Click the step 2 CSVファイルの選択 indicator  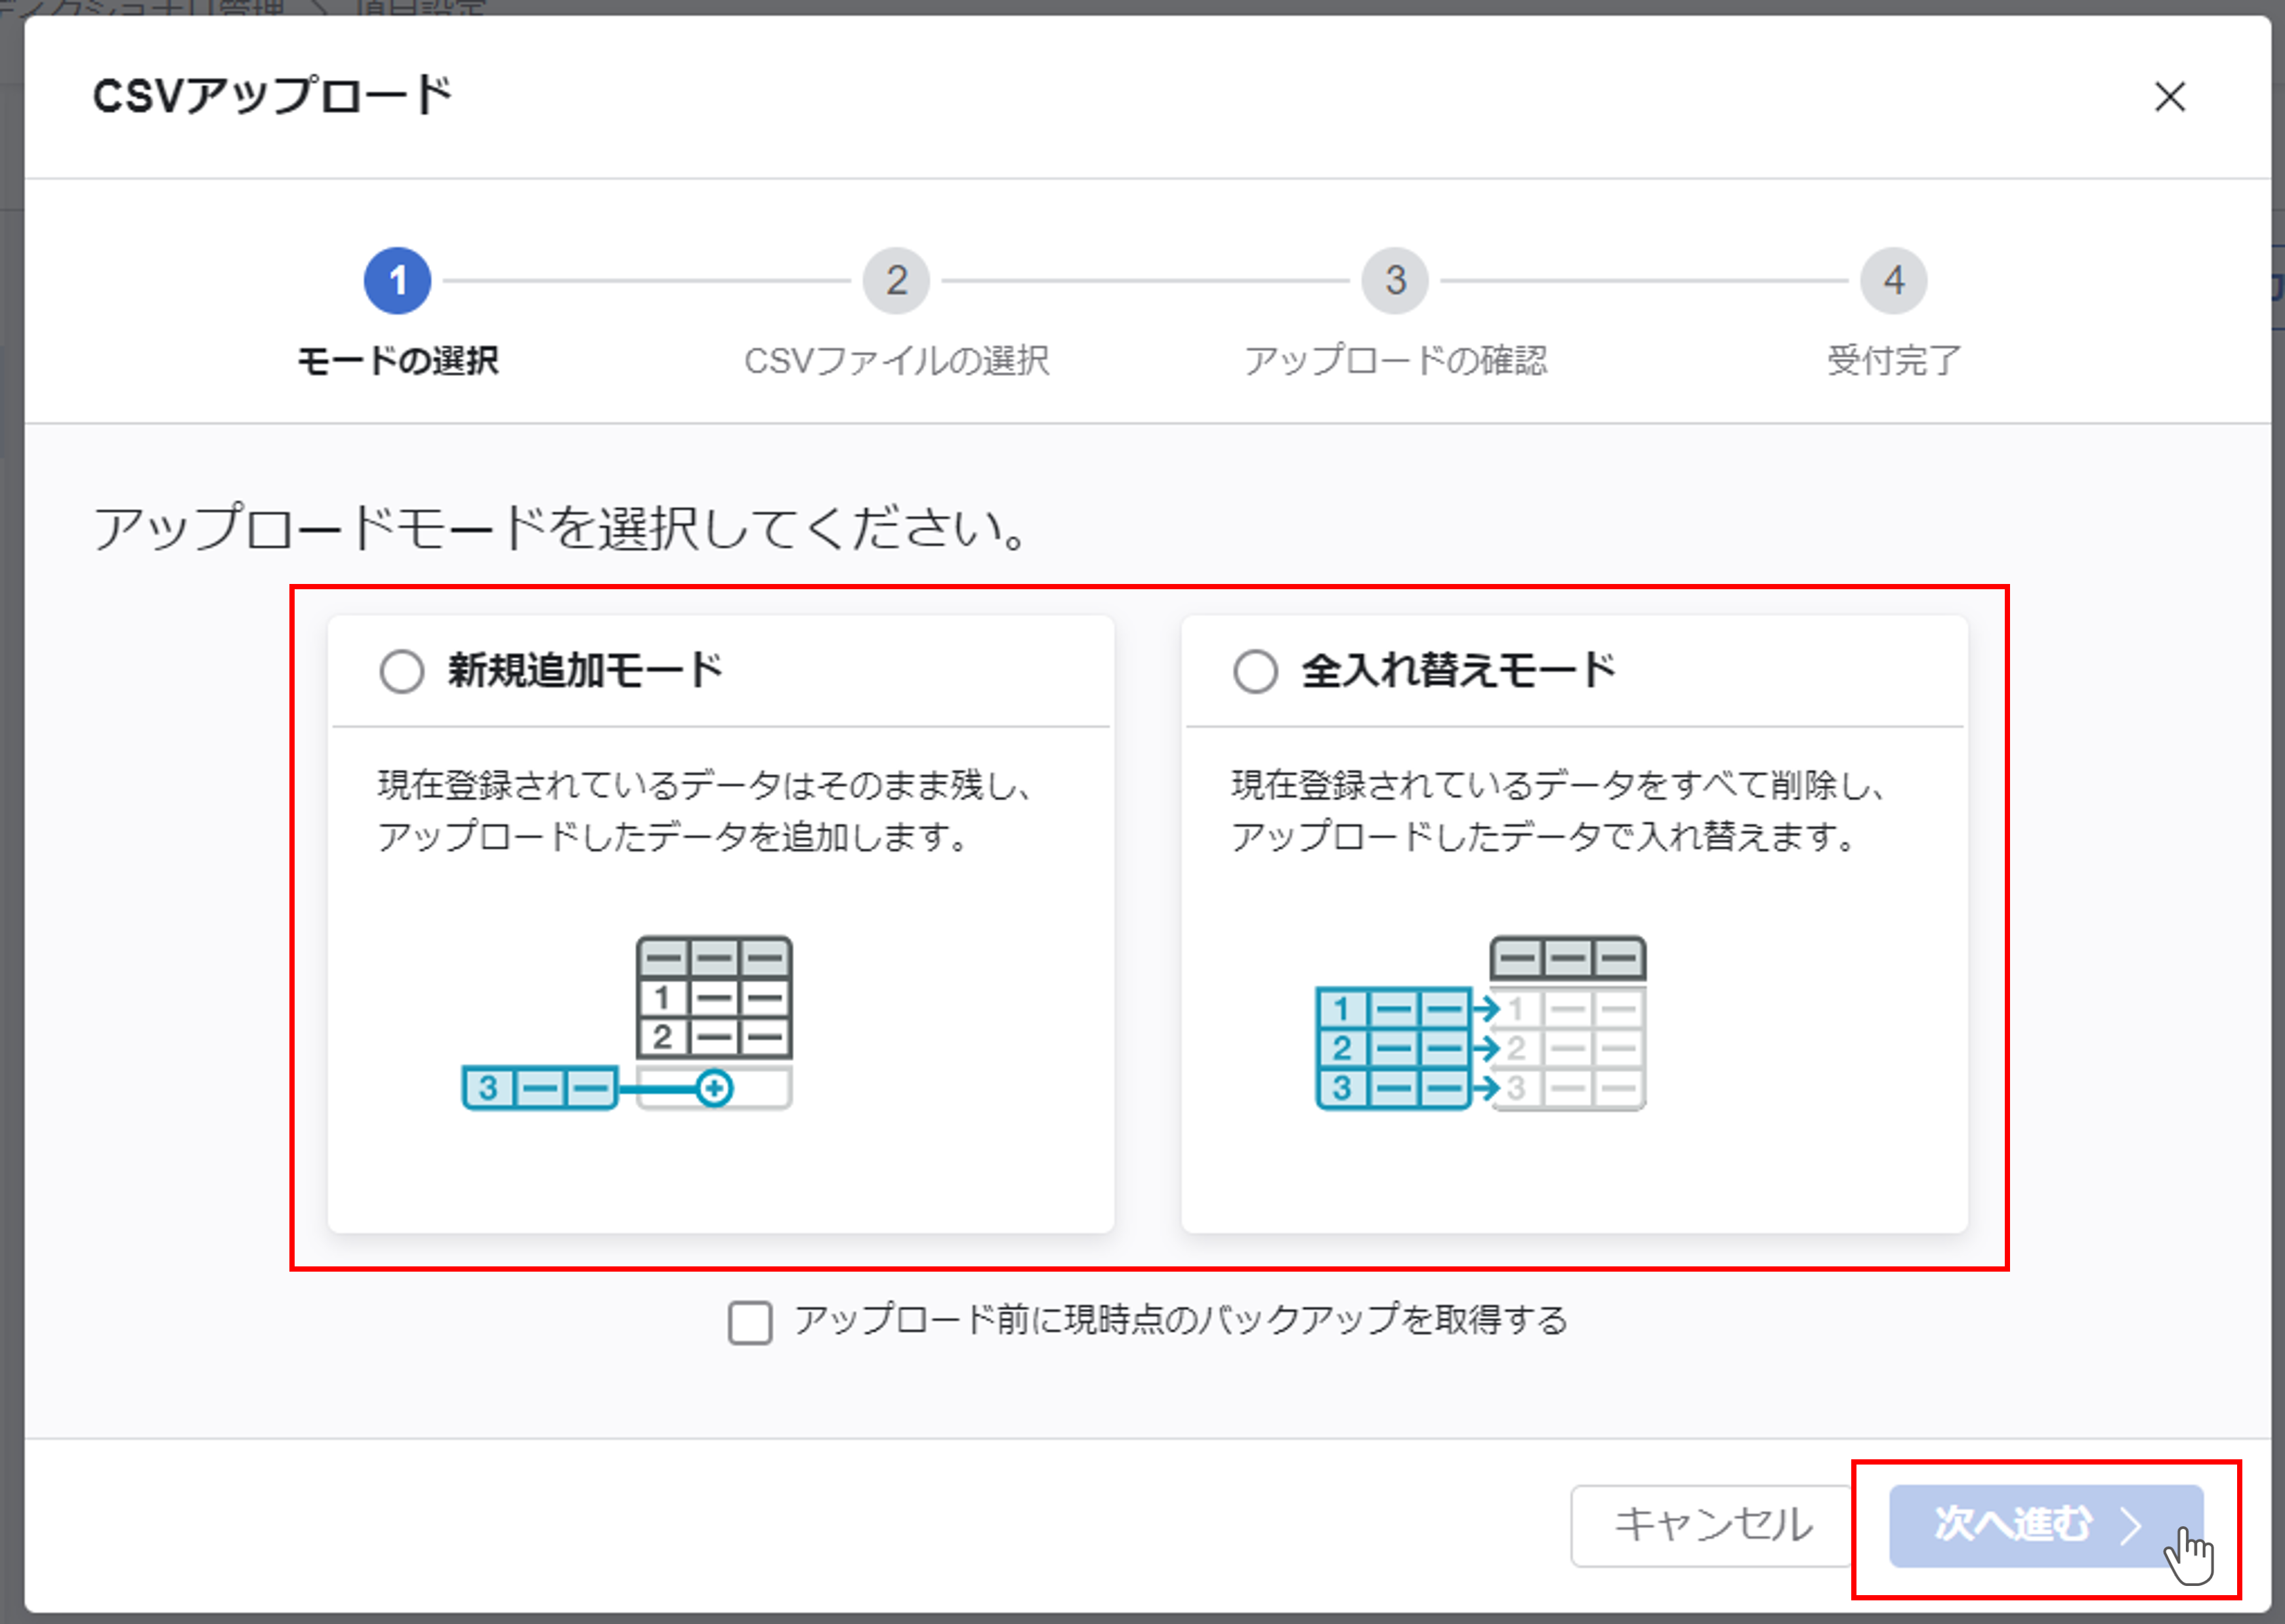click(897, 280)
